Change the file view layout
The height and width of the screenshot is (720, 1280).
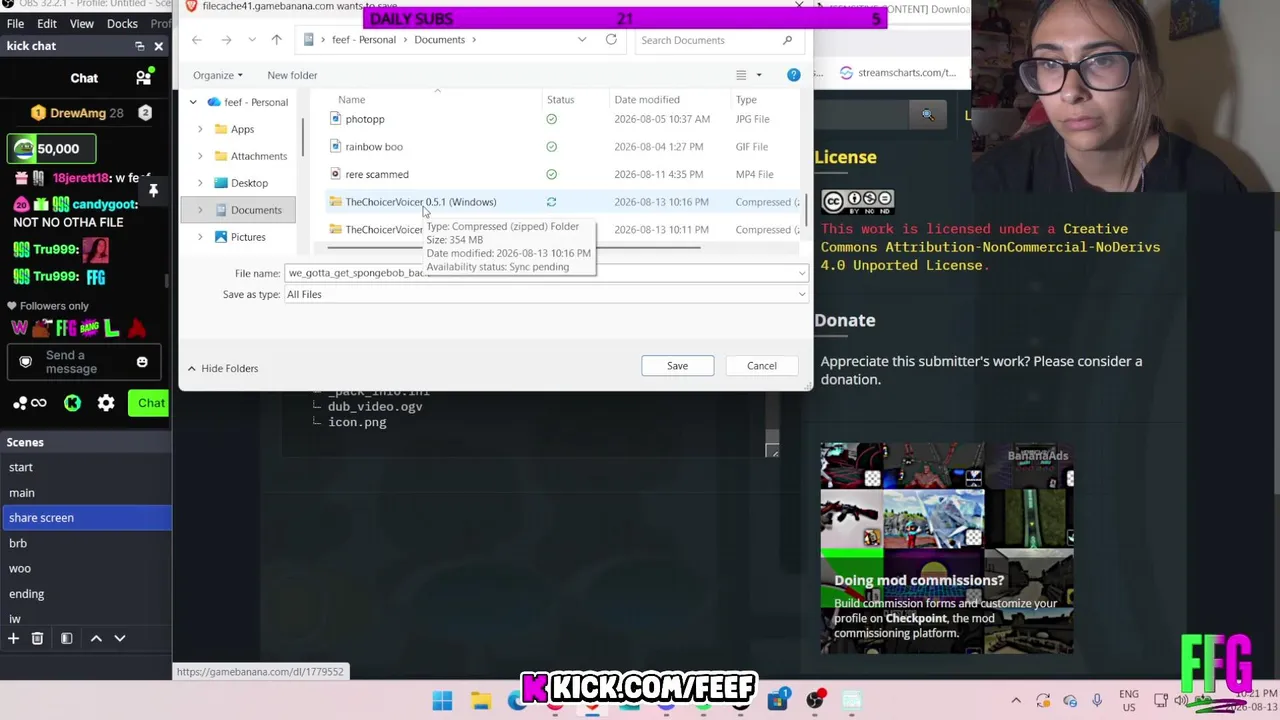tap(741, 75)
